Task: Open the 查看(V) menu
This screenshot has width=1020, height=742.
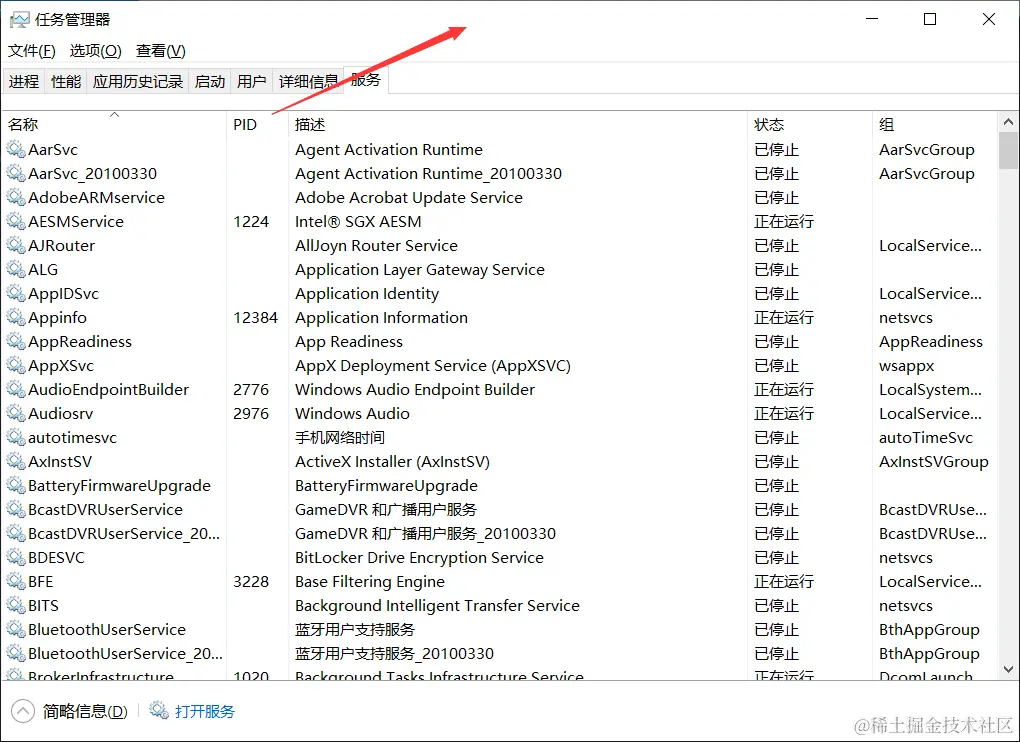Action: (161, 51)
